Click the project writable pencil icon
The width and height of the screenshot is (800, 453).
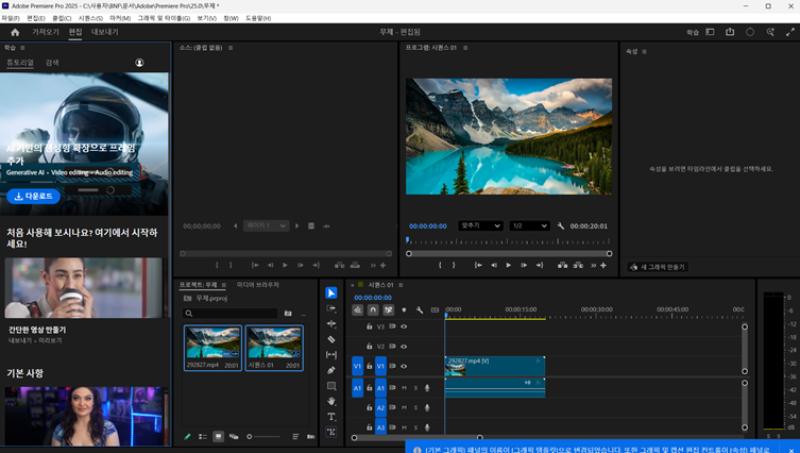[x=187, y=437]
